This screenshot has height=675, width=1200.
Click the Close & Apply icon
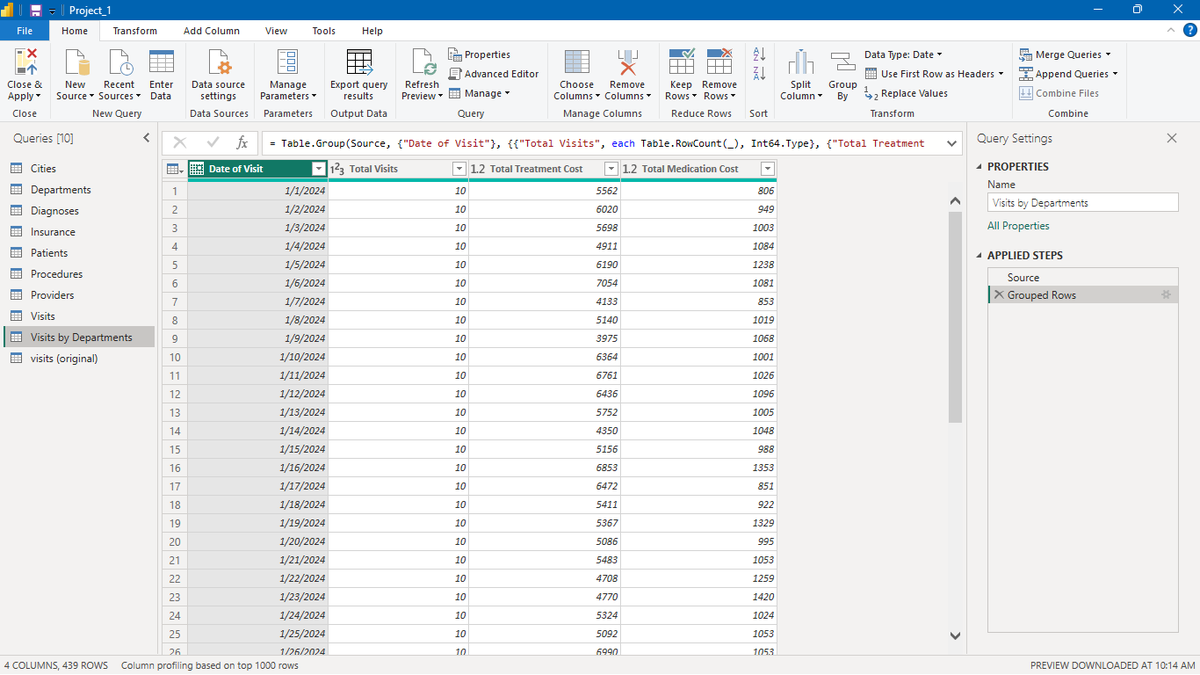click(25, 62)
